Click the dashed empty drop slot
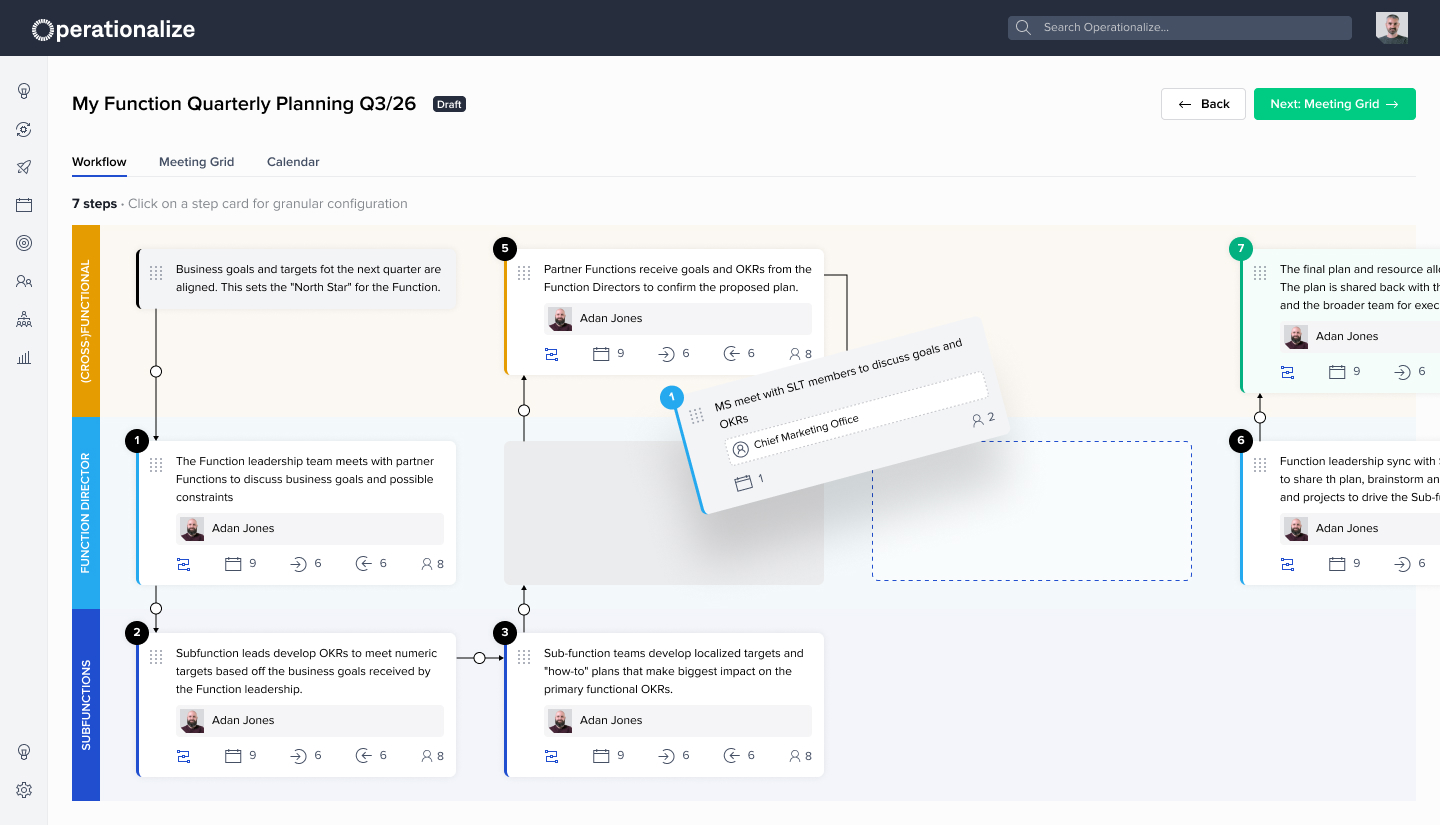 coord(1032,511)
